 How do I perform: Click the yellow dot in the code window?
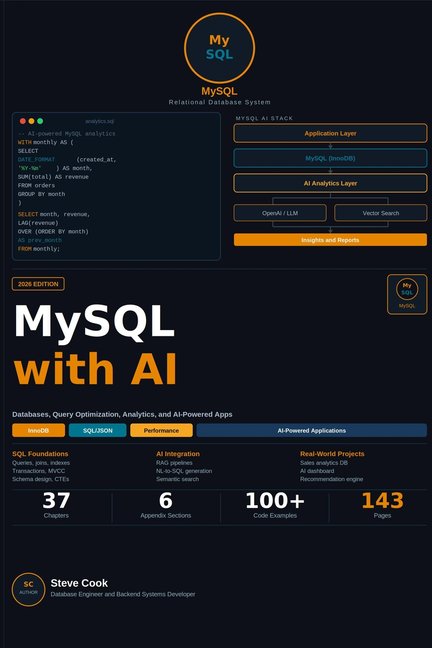pos(31,121)
